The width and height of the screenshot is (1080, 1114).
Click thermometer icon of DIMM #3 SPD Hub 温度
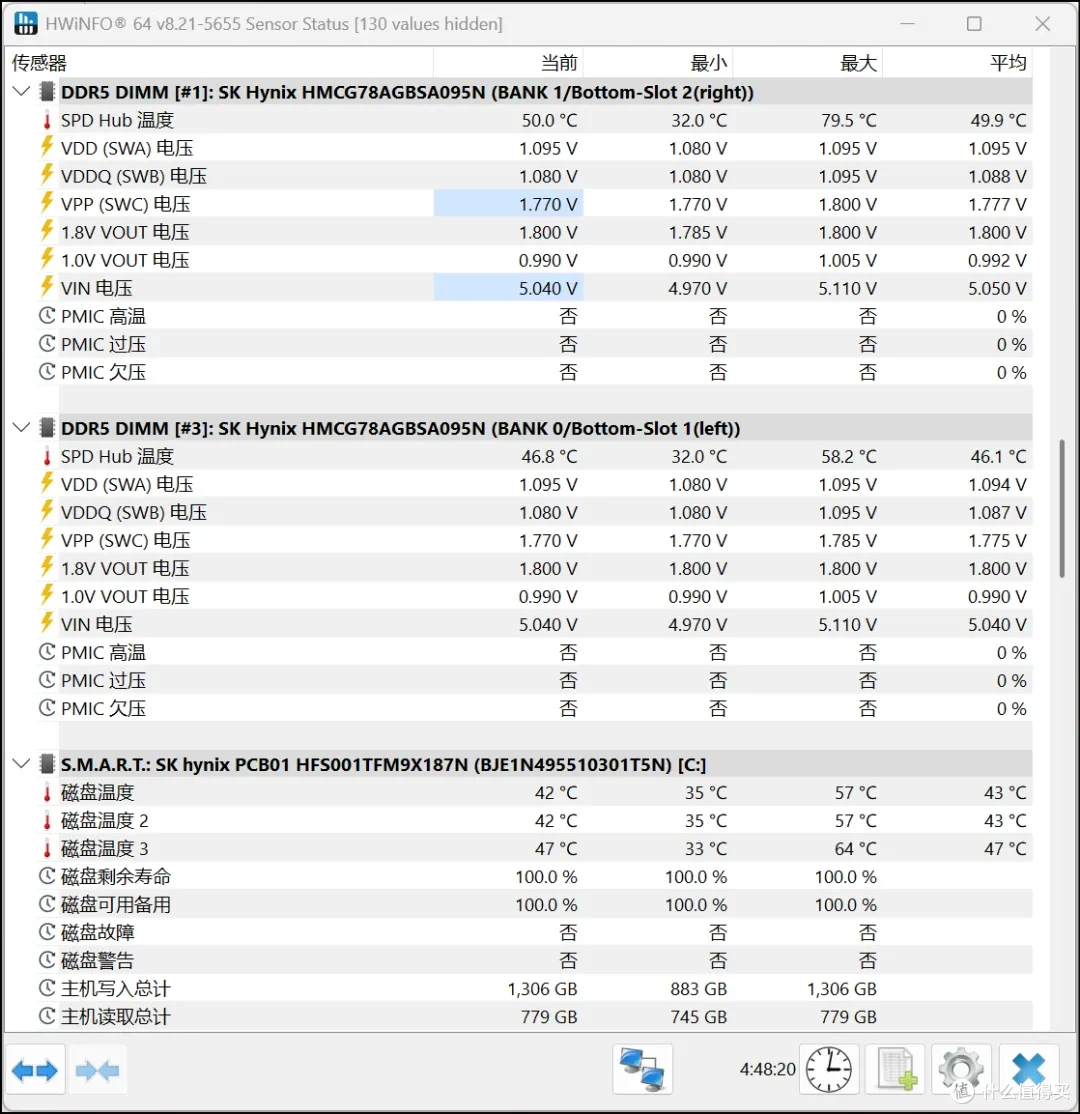point(47,456)
